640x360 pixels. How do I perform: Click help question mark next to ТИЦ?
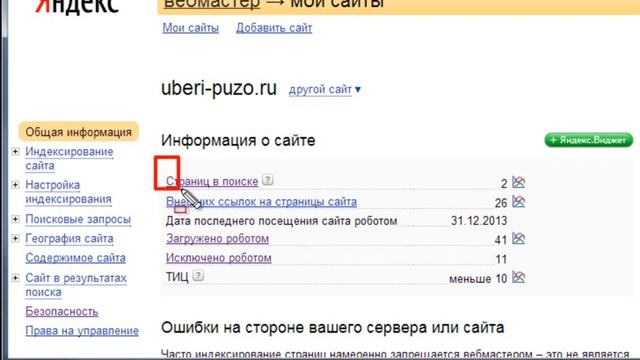198,276
